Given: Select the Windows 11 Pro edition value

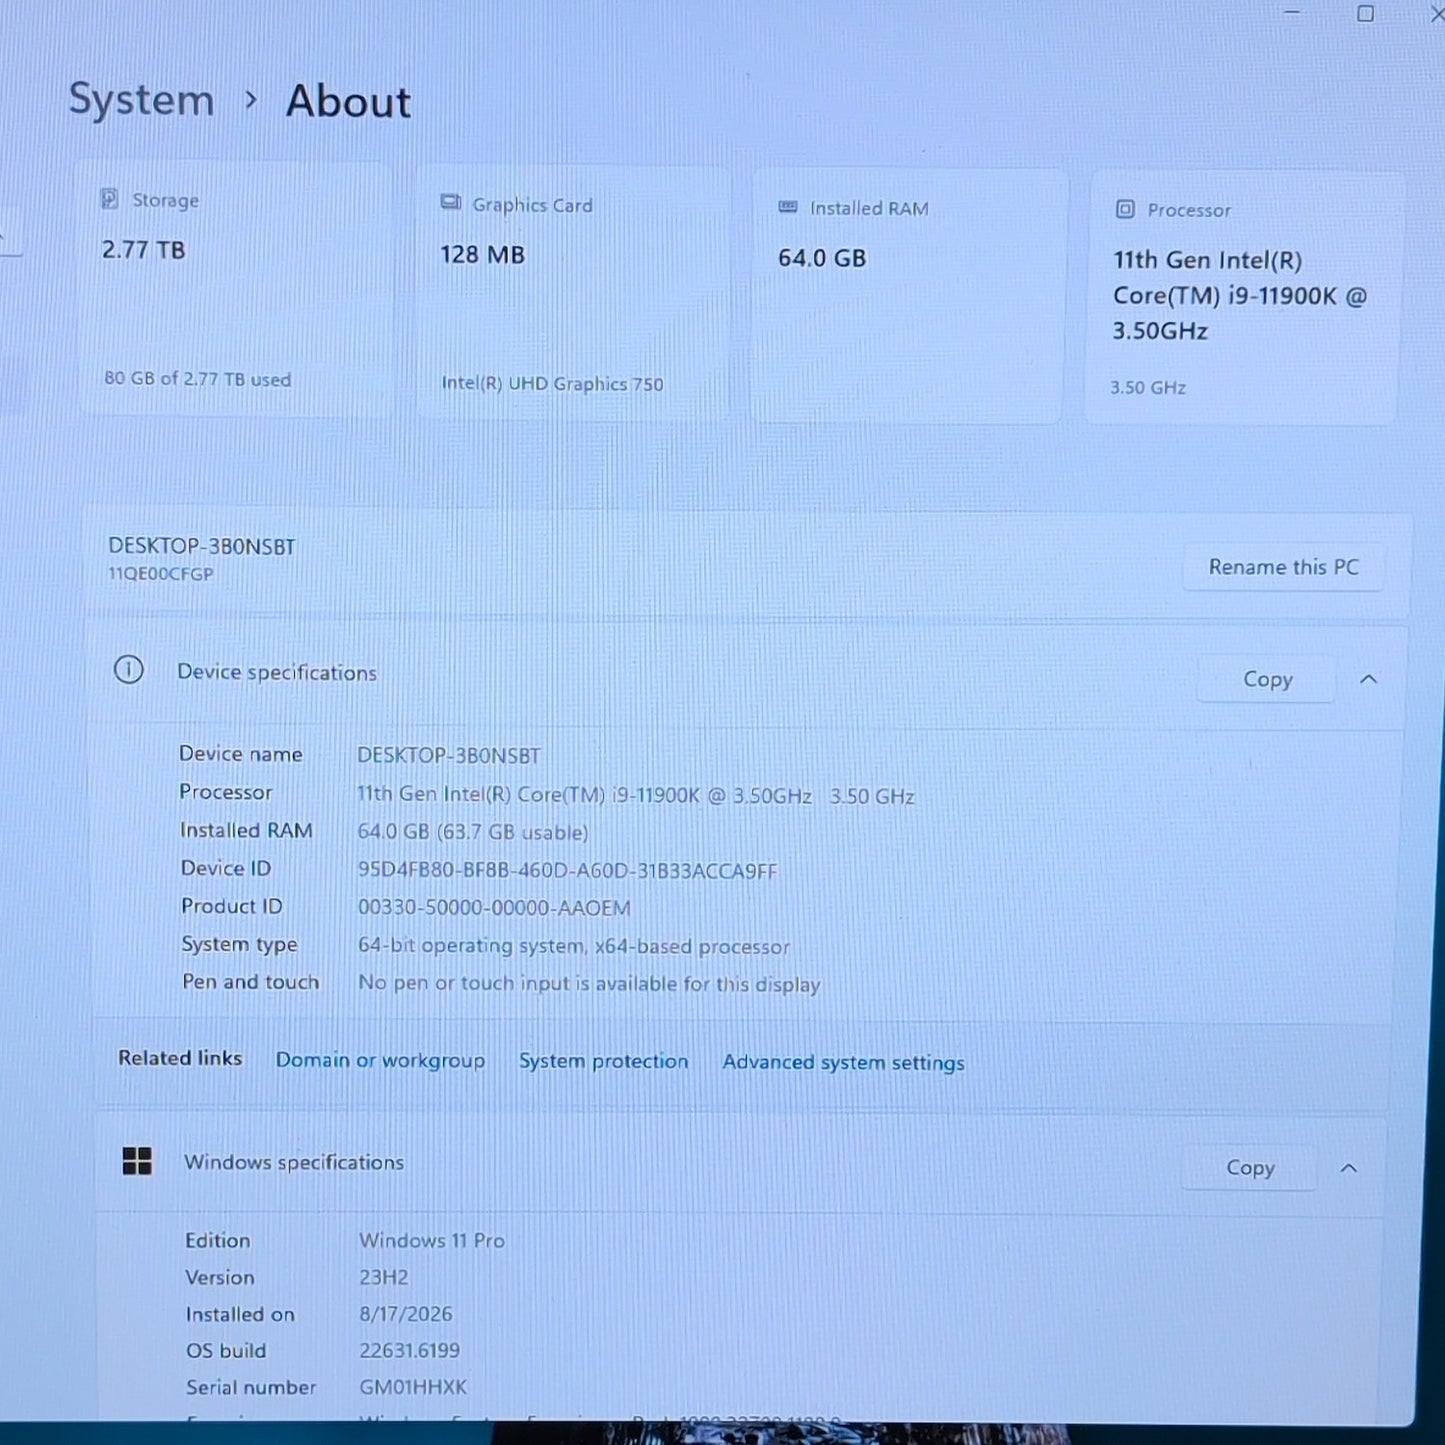Looking at the screenshot, I should (x=432, y=1240).
